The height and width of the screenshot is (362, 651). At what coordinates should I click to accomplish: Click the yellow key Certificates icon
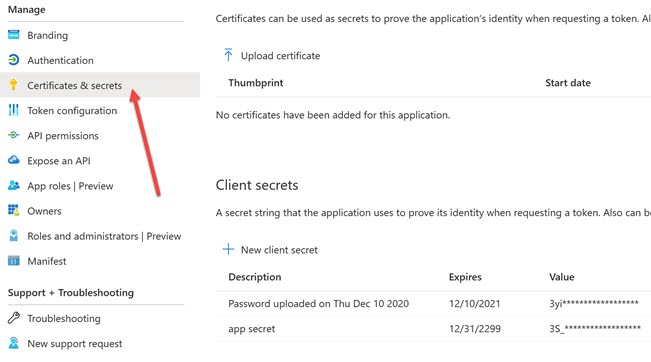coord(14,85)
